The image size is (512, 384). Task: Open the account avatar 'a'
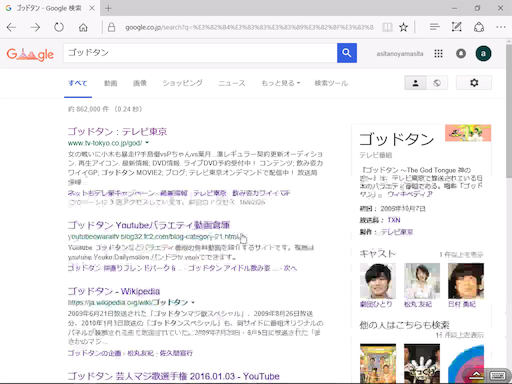coord(483,53)
